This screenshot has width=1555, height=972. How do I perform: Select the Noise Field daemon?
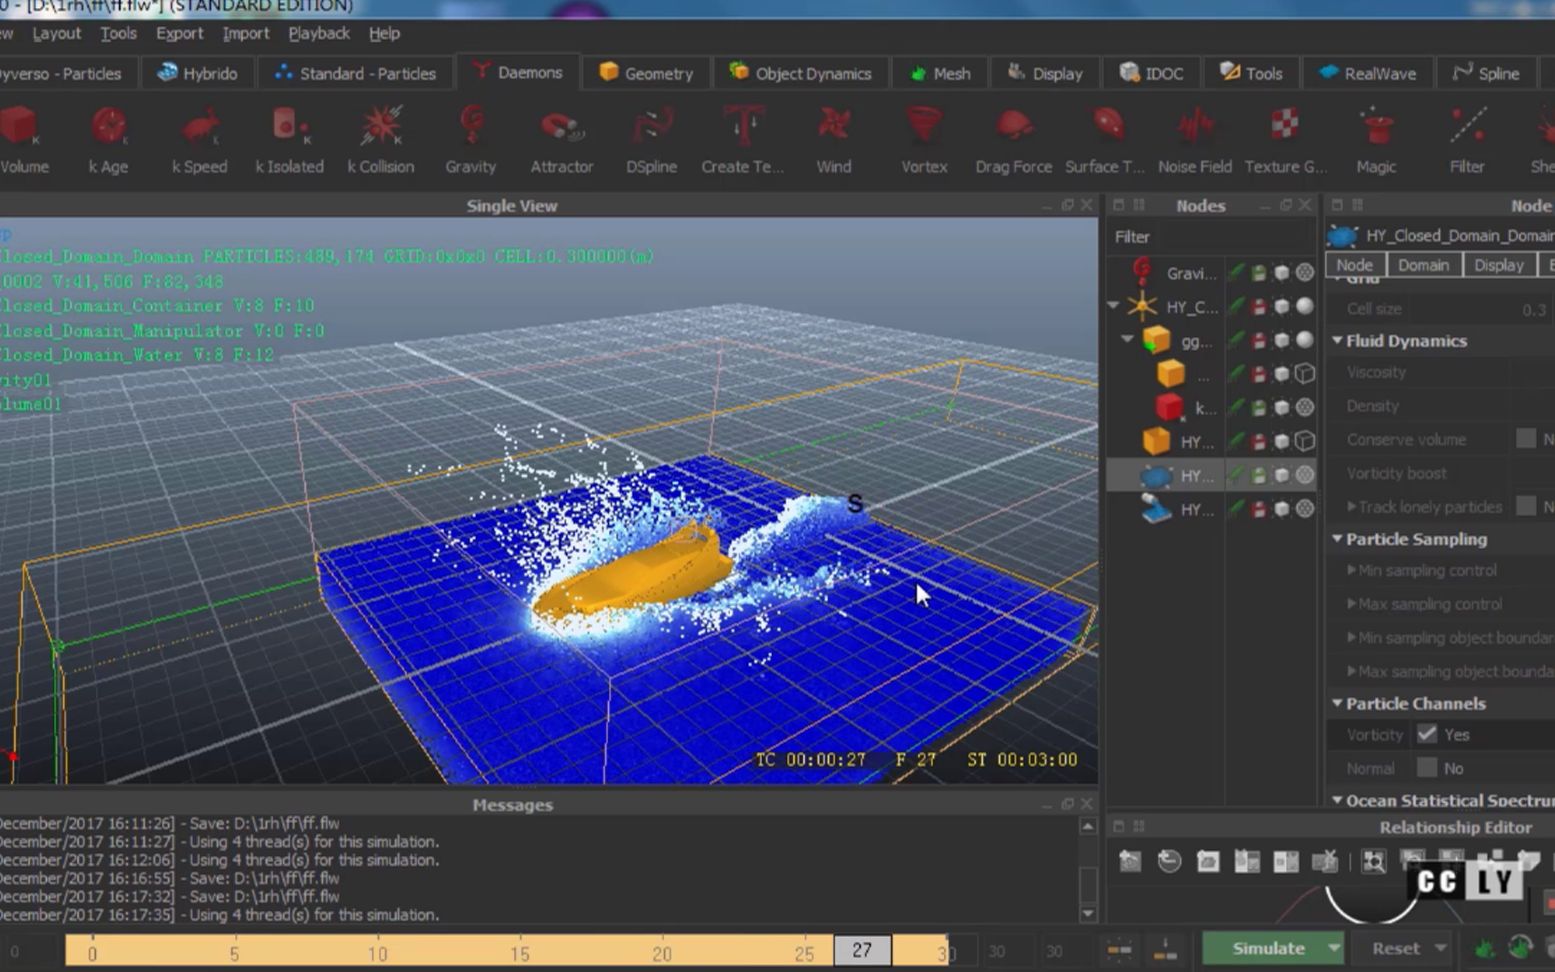click(x=1194, y=139)
